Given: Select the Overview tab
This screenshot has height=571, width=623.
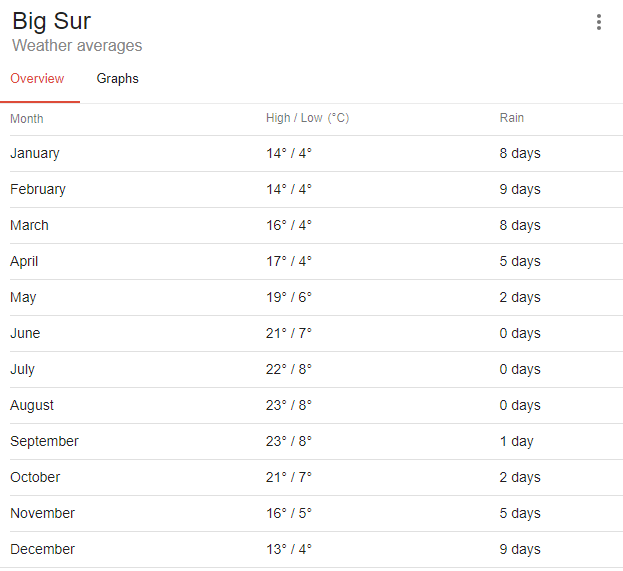Looking at the screenshot, I should click(37, 79).
